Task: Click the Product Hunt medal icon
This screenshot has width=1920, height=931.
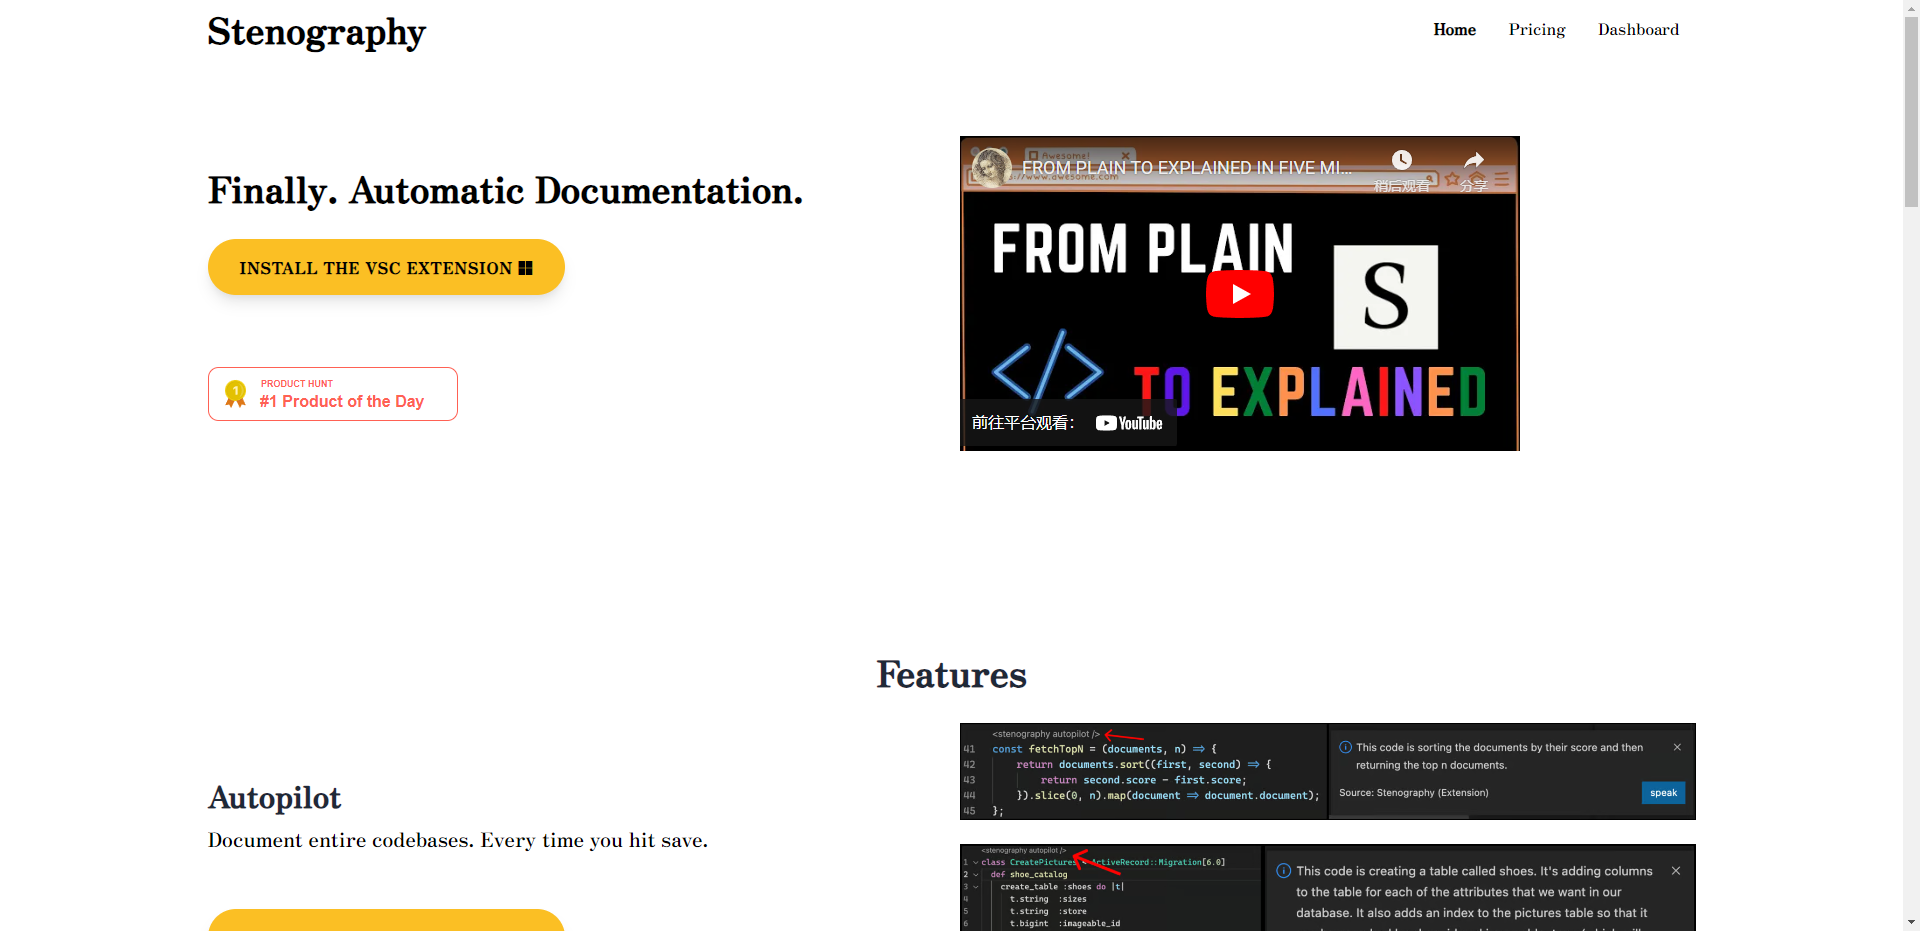Action: [x=236, y=394]
